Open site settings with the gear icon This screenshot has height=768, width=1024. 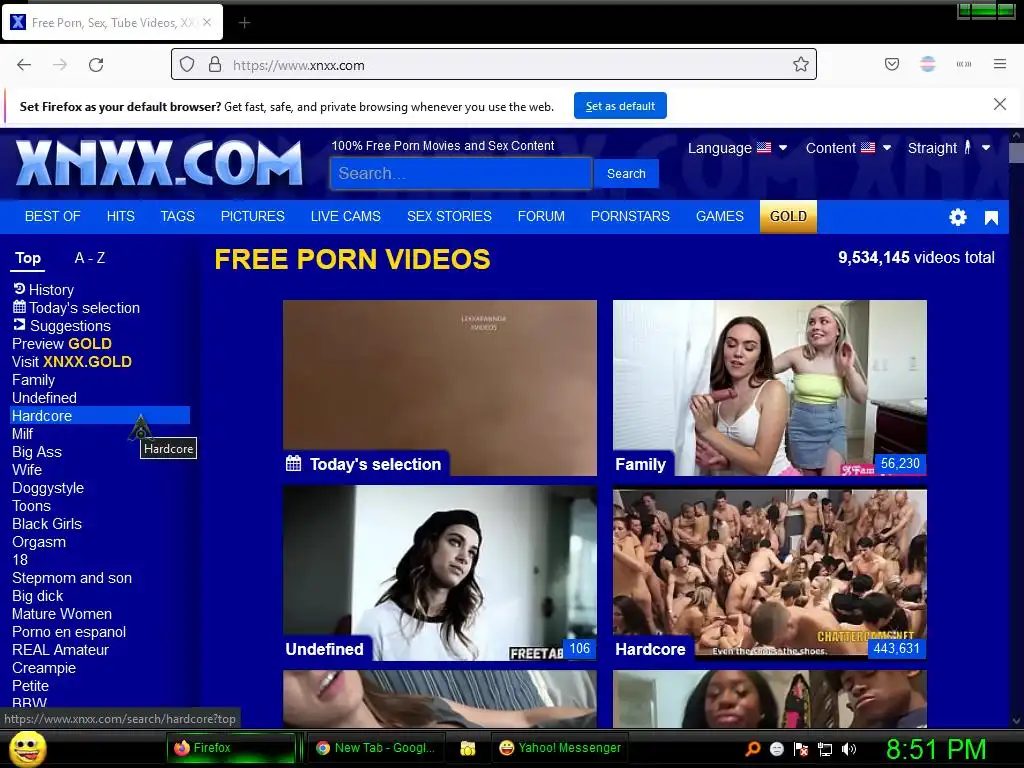point(957,217)
